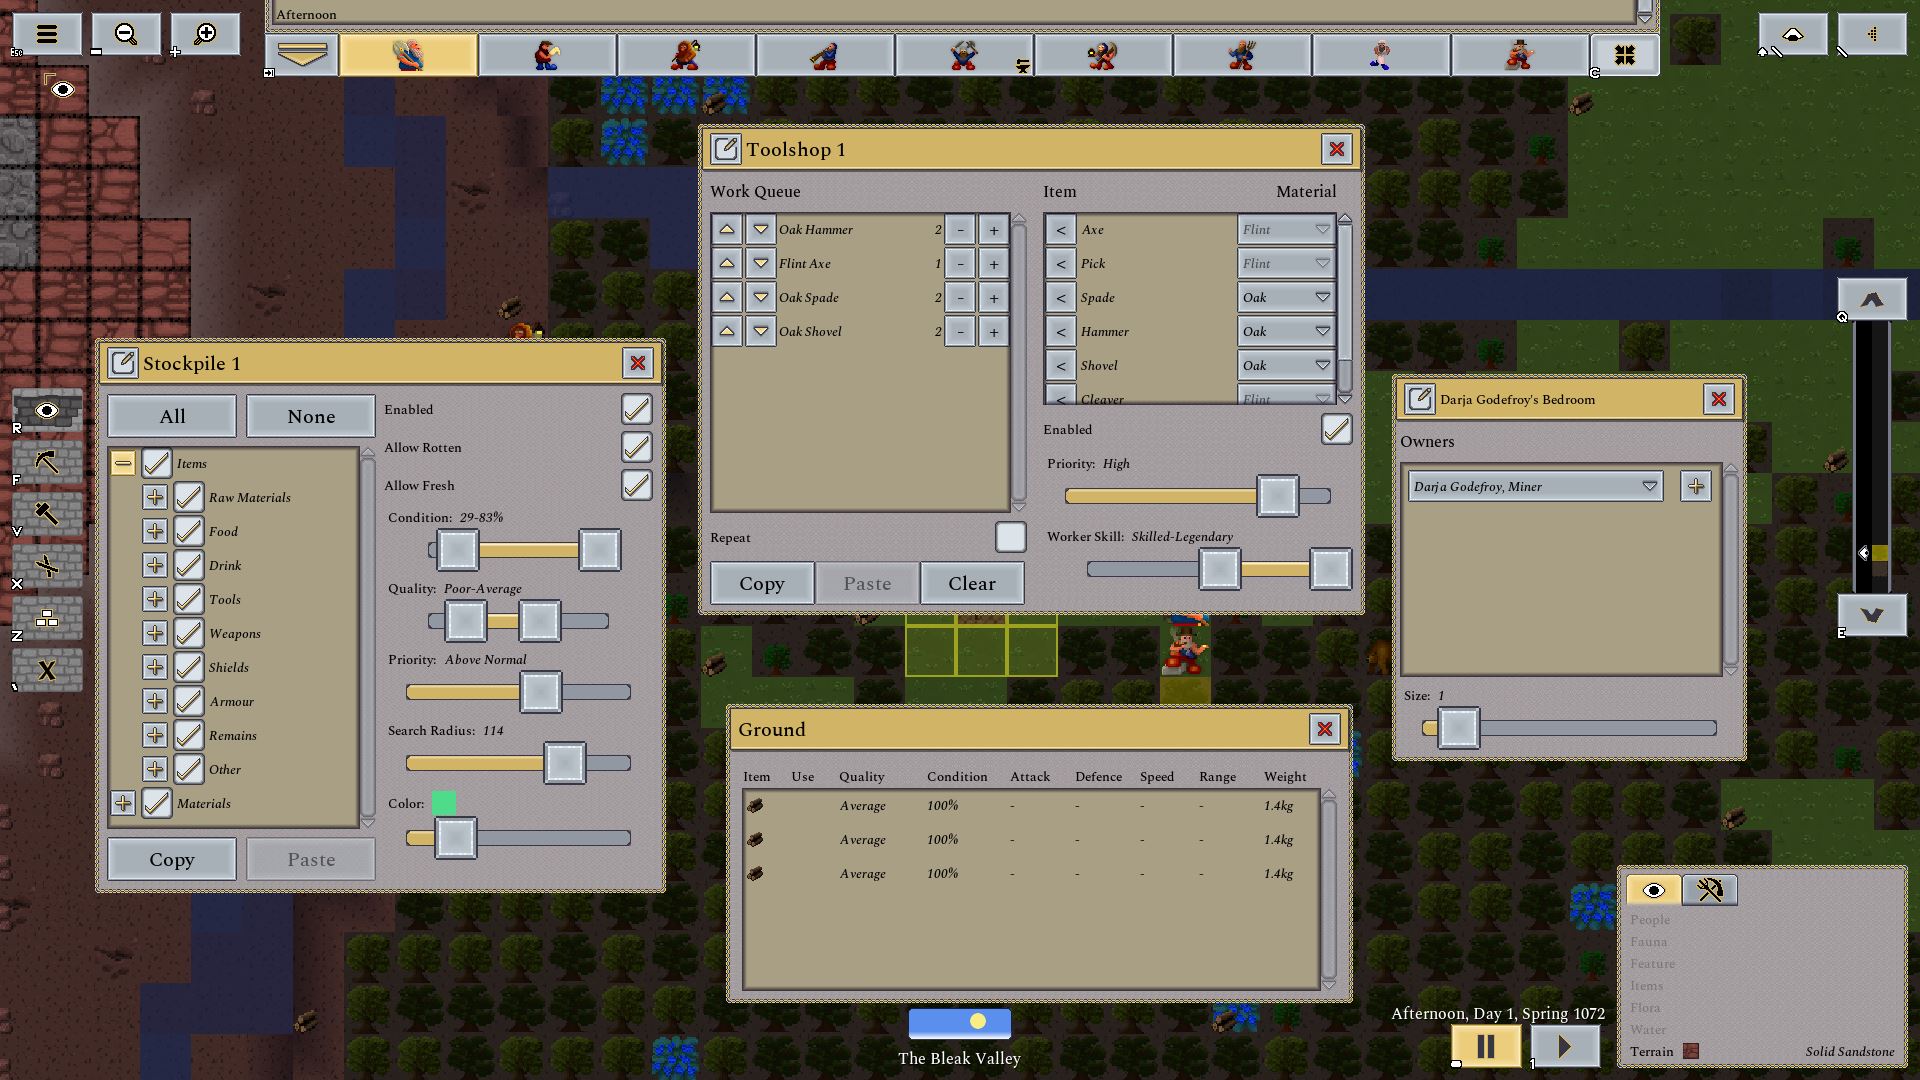
Task: Click the grid/zone icon in top toolbar
Action: point(1623,54)
